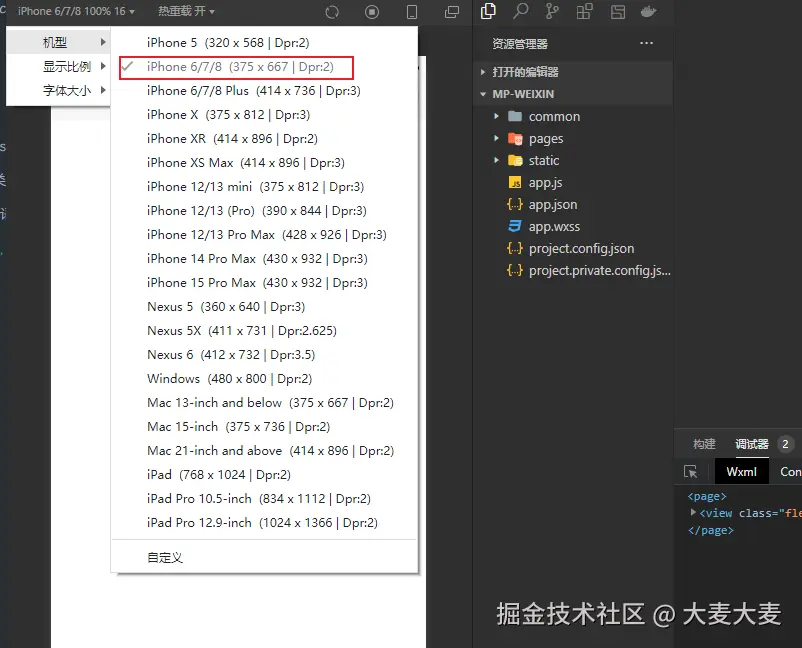802x648 pixels.
Task: Choose Nexus 5X device option
Action: click(264, 331)
